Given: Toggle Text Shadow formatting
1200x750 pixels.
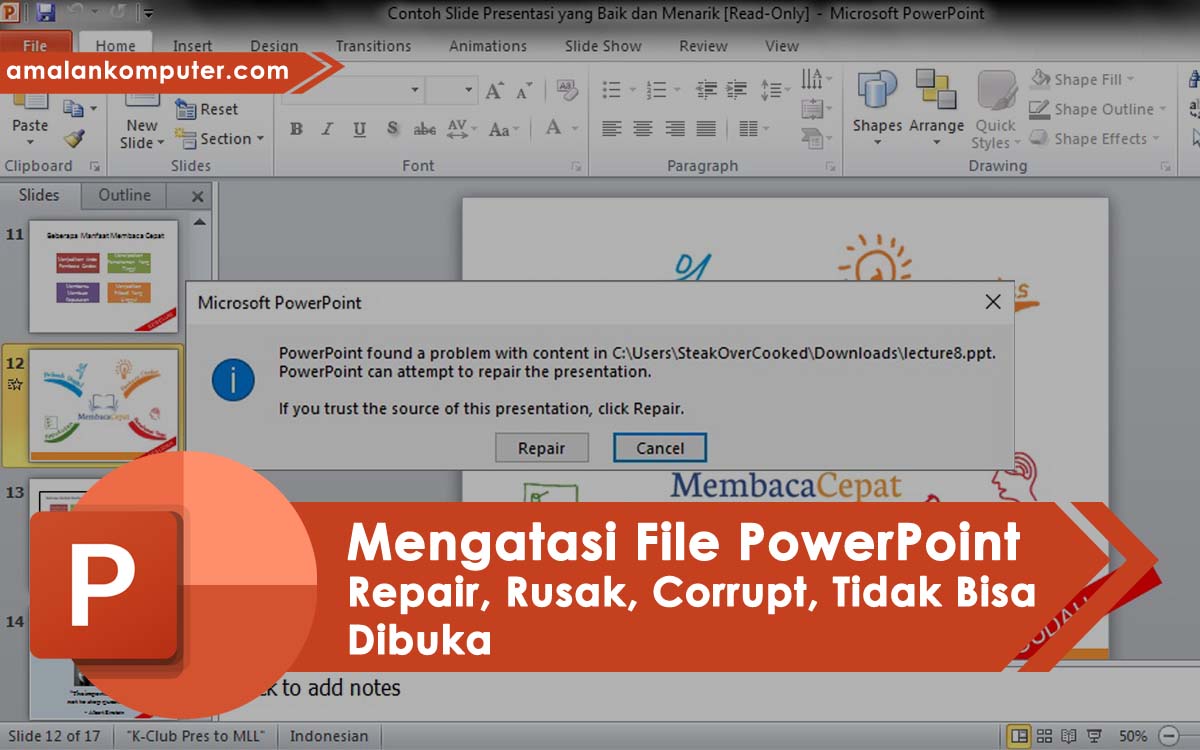Looking at the screenshot, I should [392, 129].
